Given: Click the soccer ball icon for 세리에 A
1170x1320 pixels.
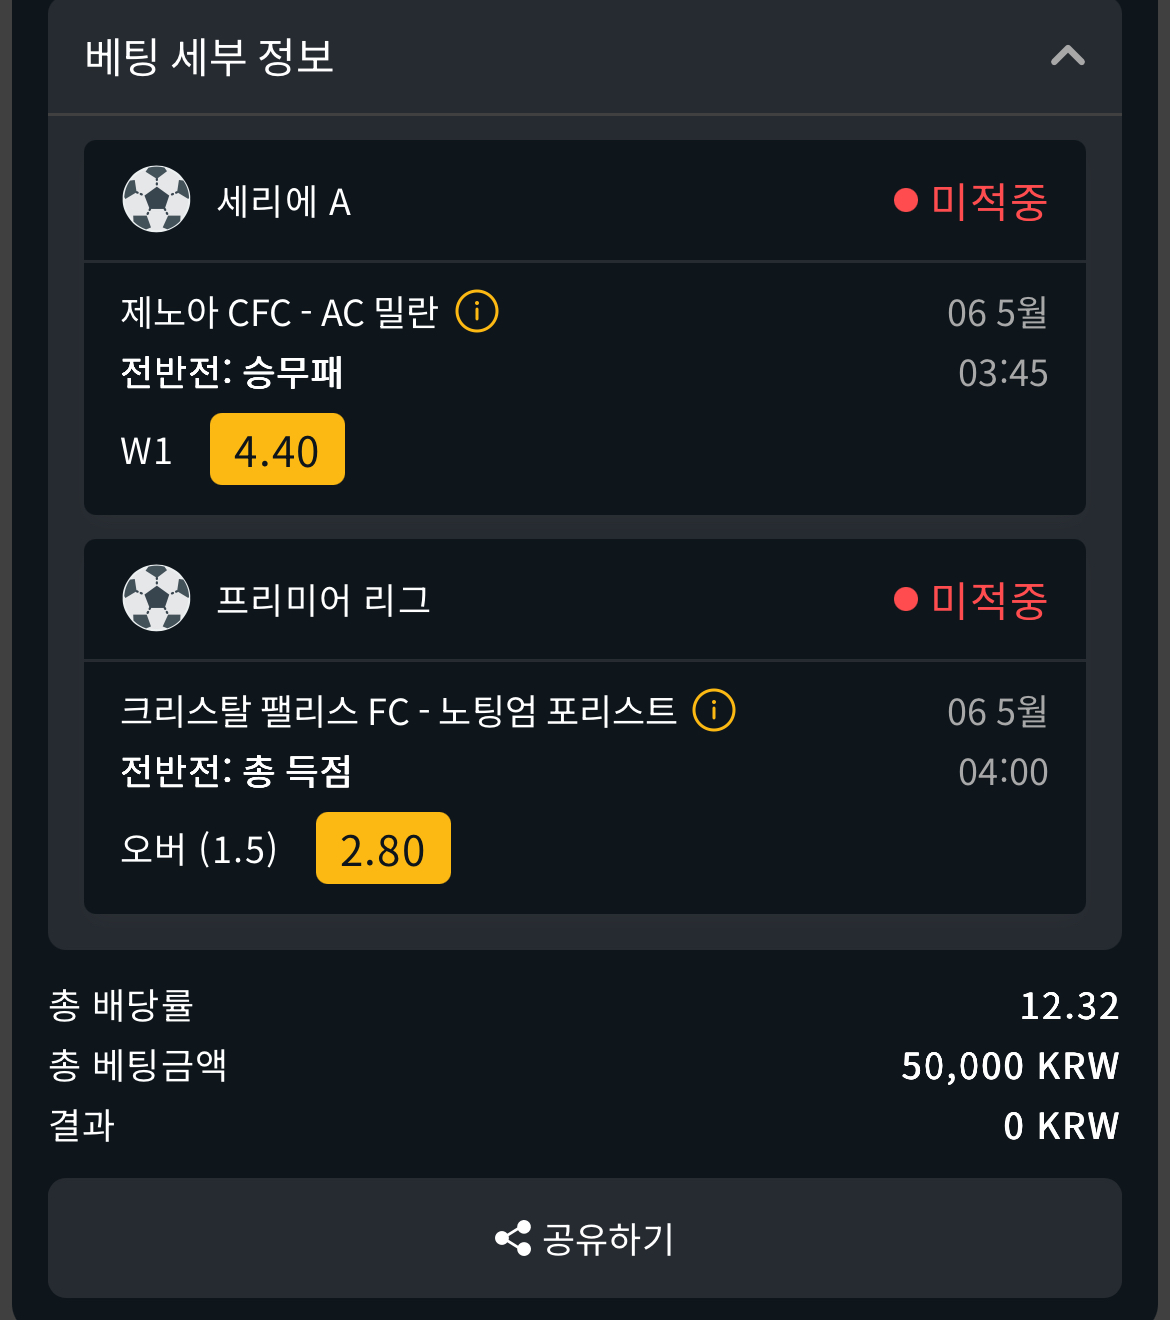Looking at the screenshot, I should pos(156,199).
